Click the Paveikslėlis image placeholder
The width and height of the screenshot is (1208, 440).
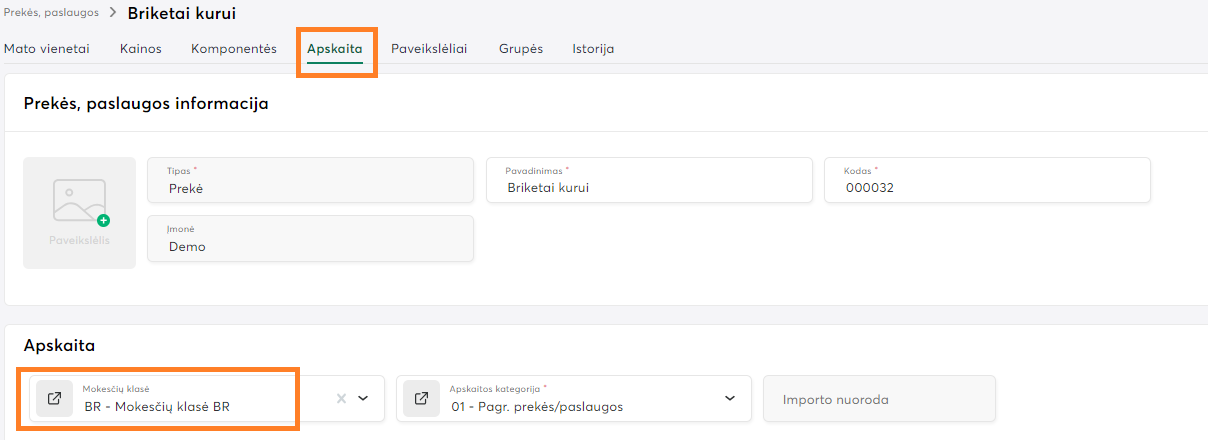(79, 212)
